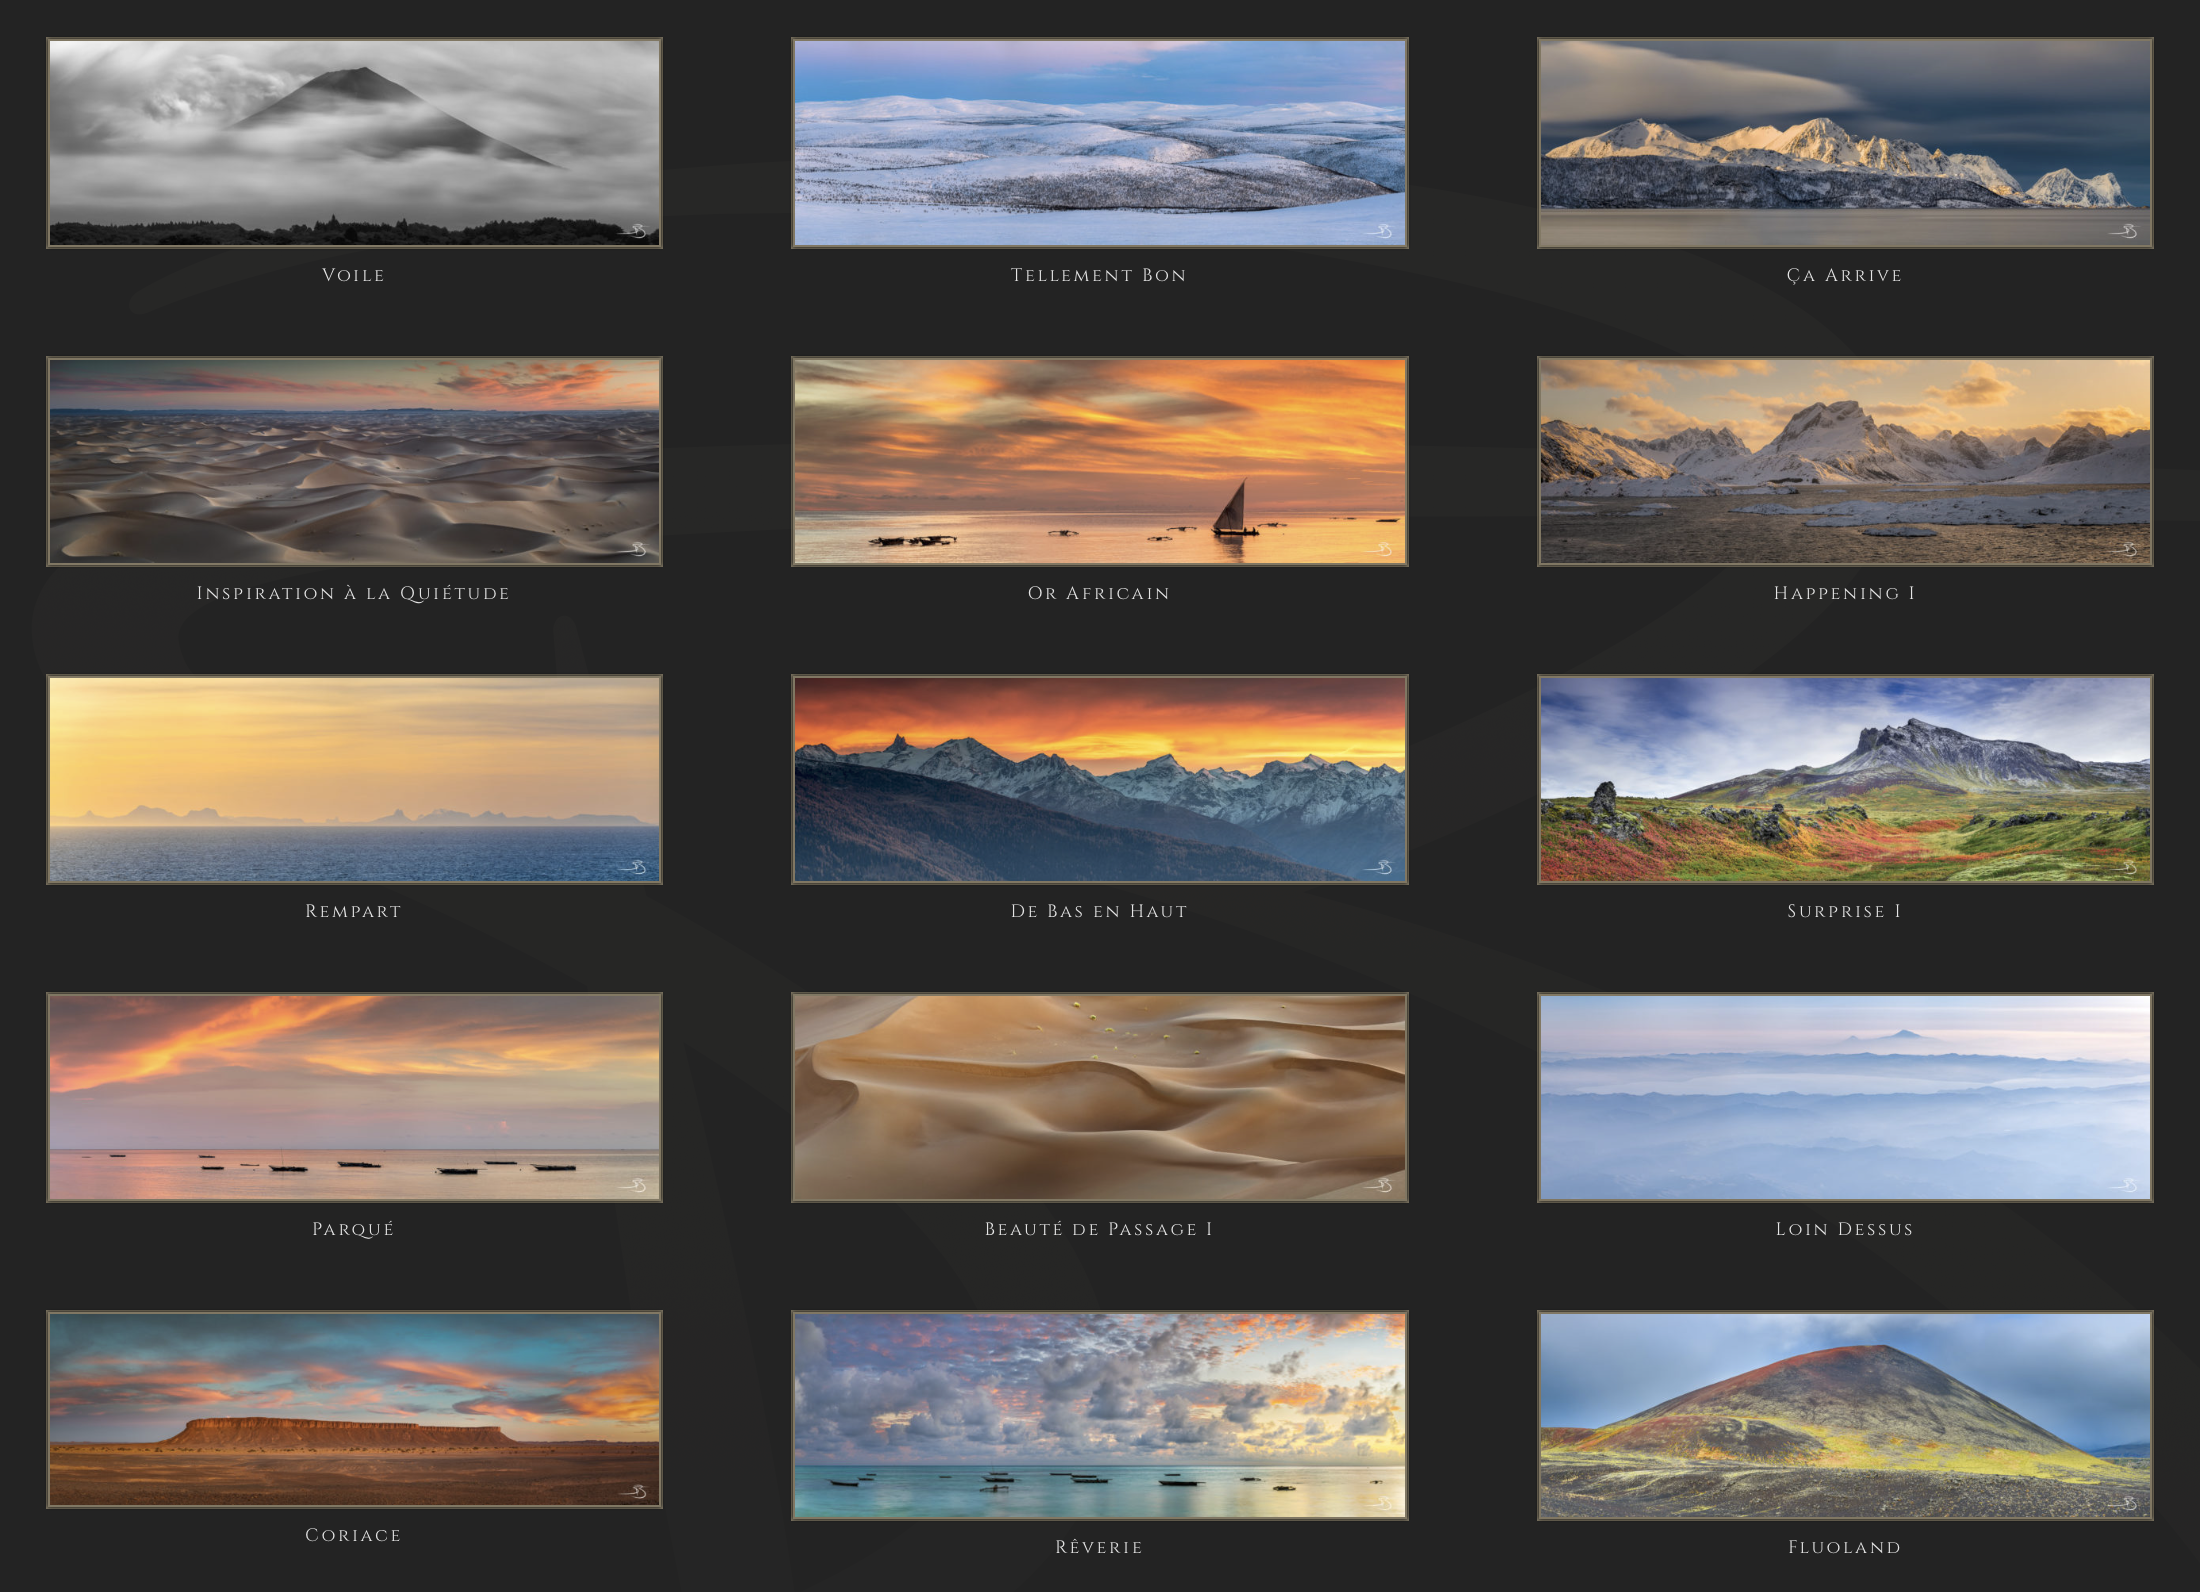The image size is (2200, 1592).
Task: Click the 'Or Africain' title text
Action: point(1098,593)
